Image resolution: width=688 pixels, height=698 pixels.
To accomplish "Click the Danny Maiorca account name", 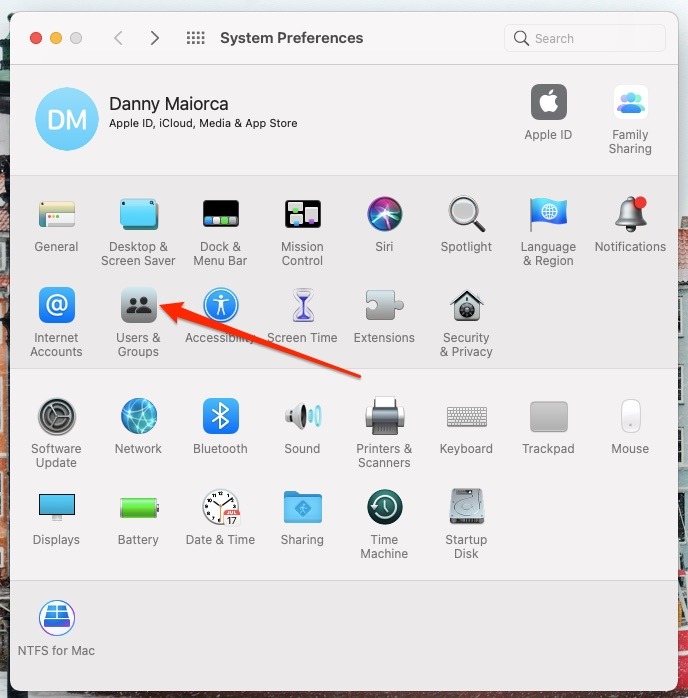I will (x=169, y=104).
